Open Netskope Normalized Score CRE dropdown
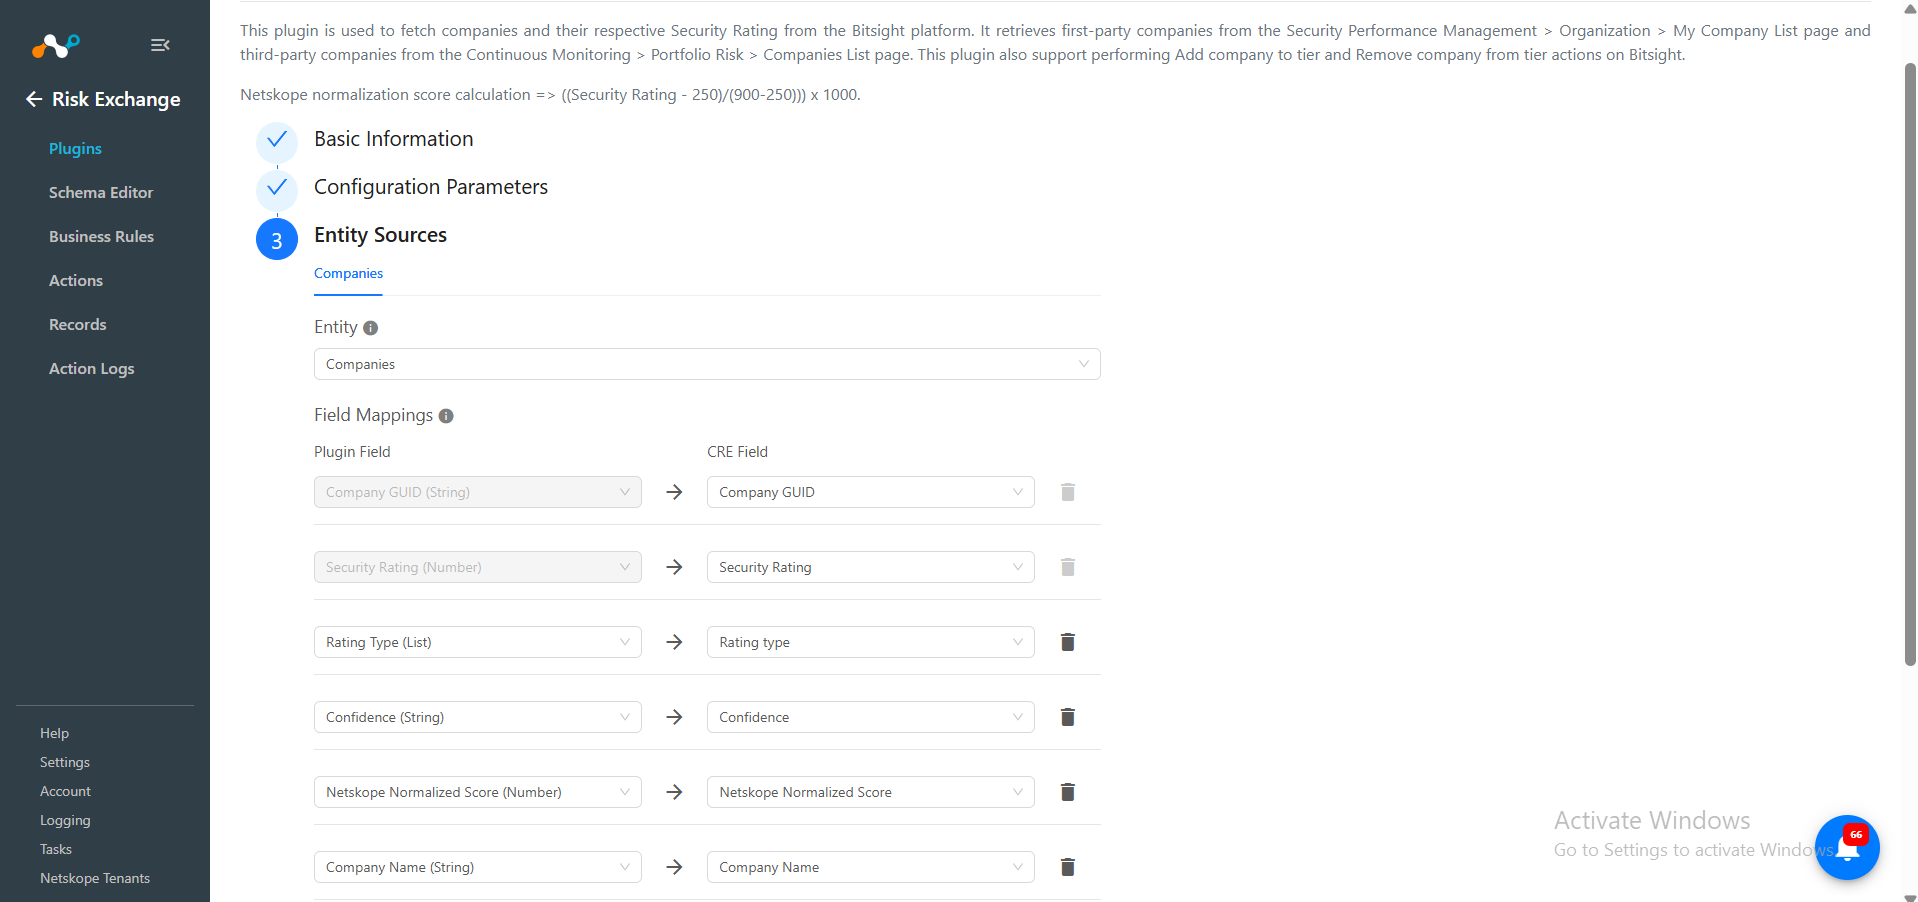Viewport: 1918px width, 902px height. tap(871, 792)
